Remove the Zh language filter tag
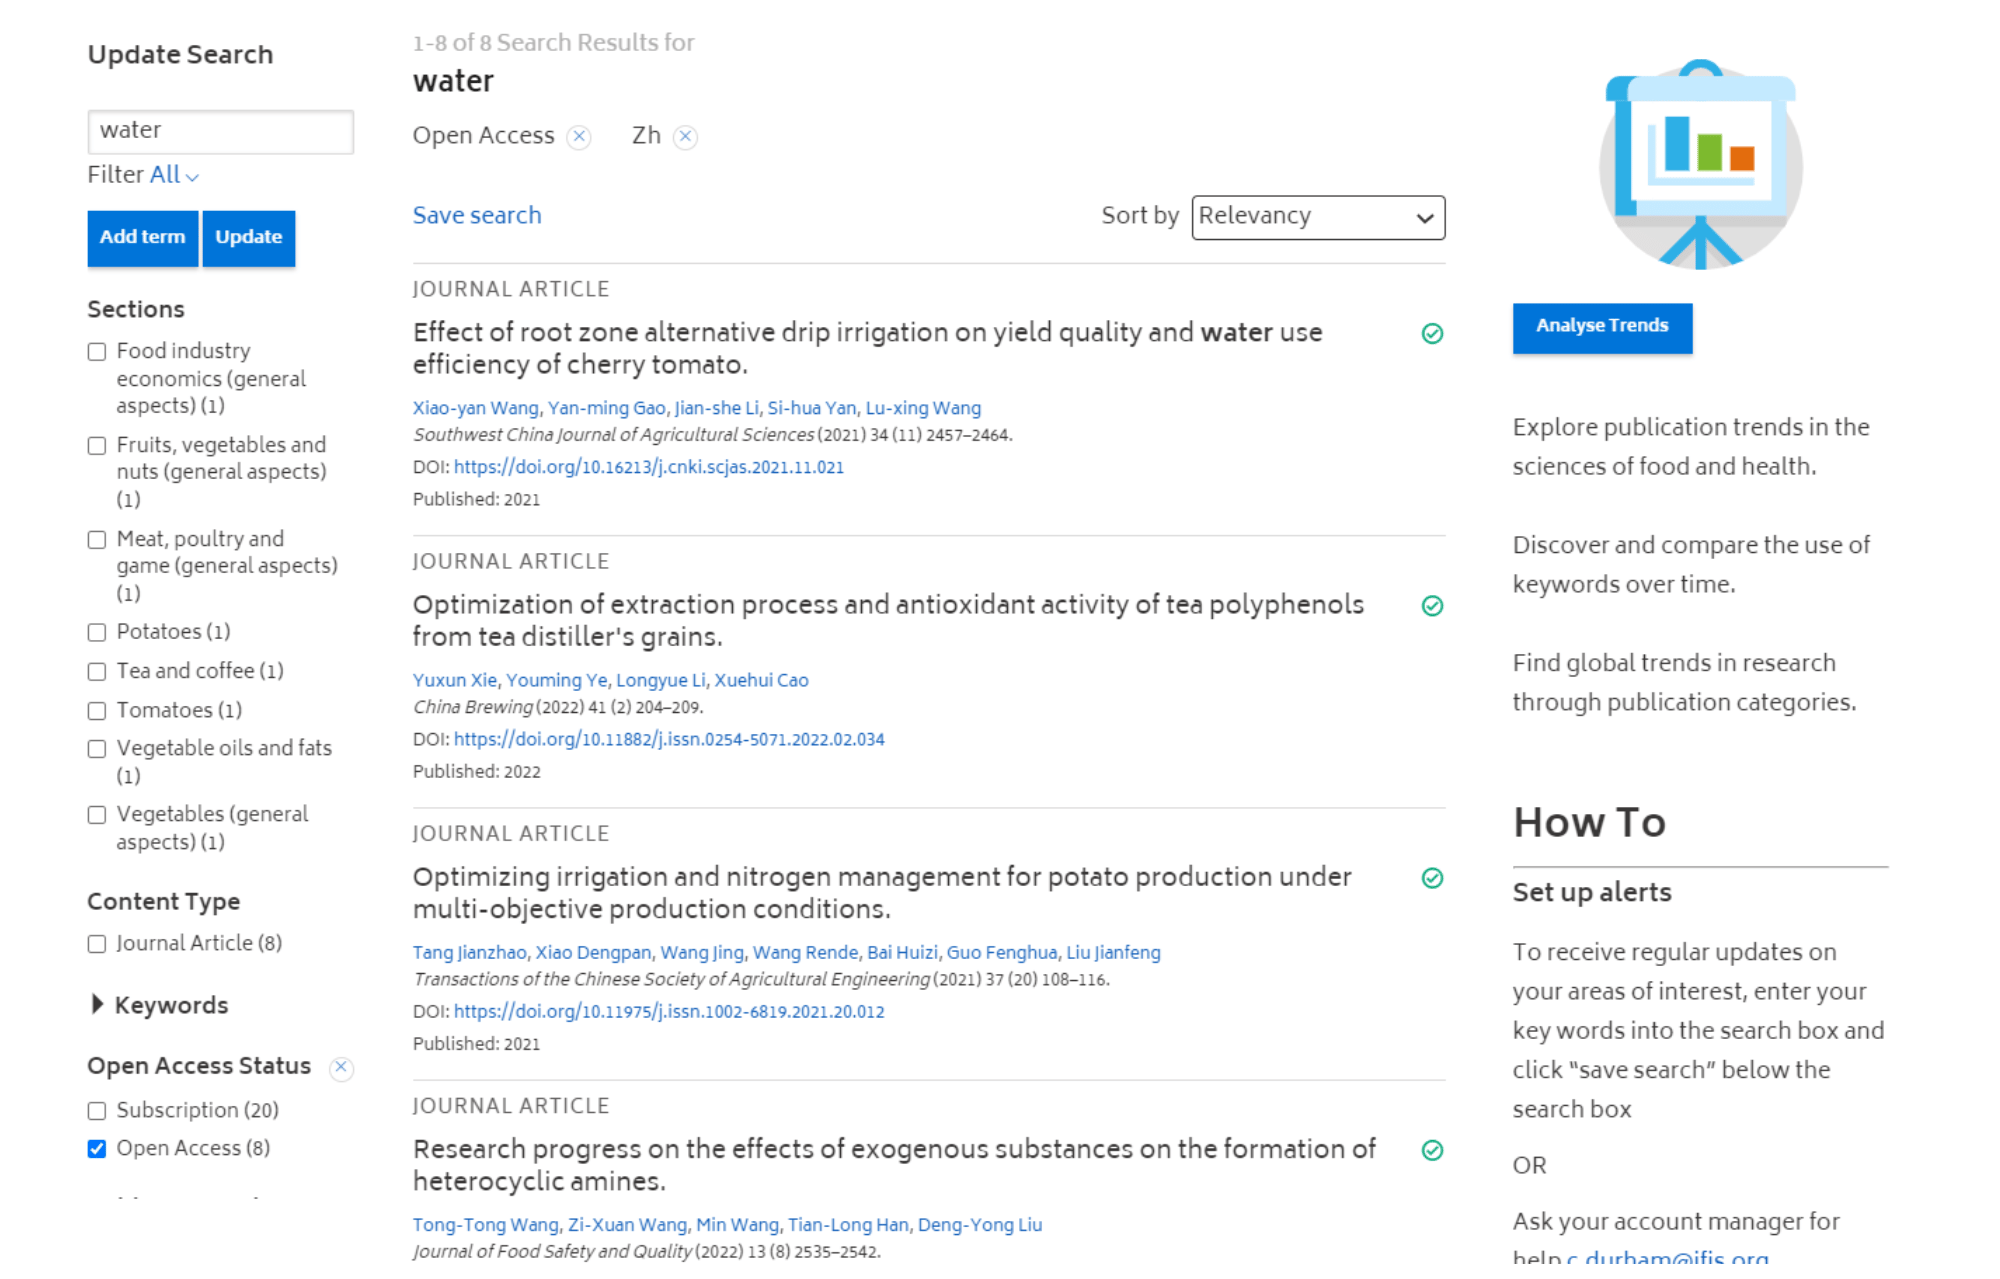Viewport: 2000px width, 1279px height. tap(685, 137)
